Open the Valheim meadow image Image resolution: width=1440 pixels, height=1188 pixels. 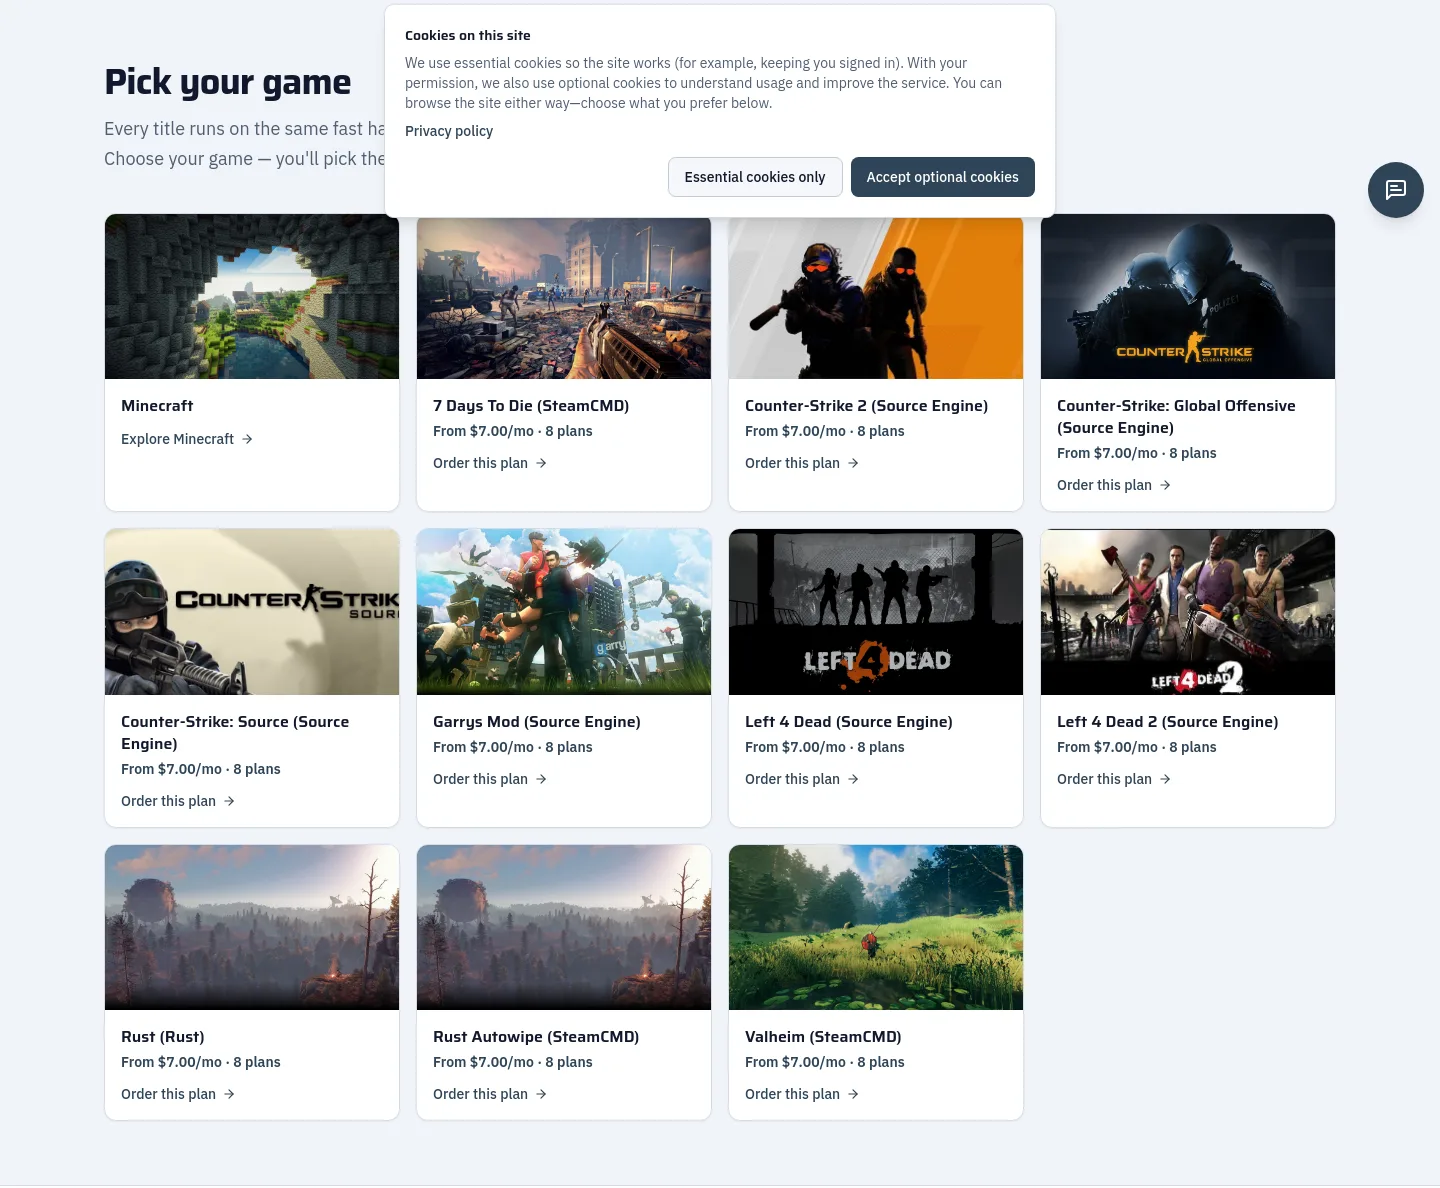point(876,927)
